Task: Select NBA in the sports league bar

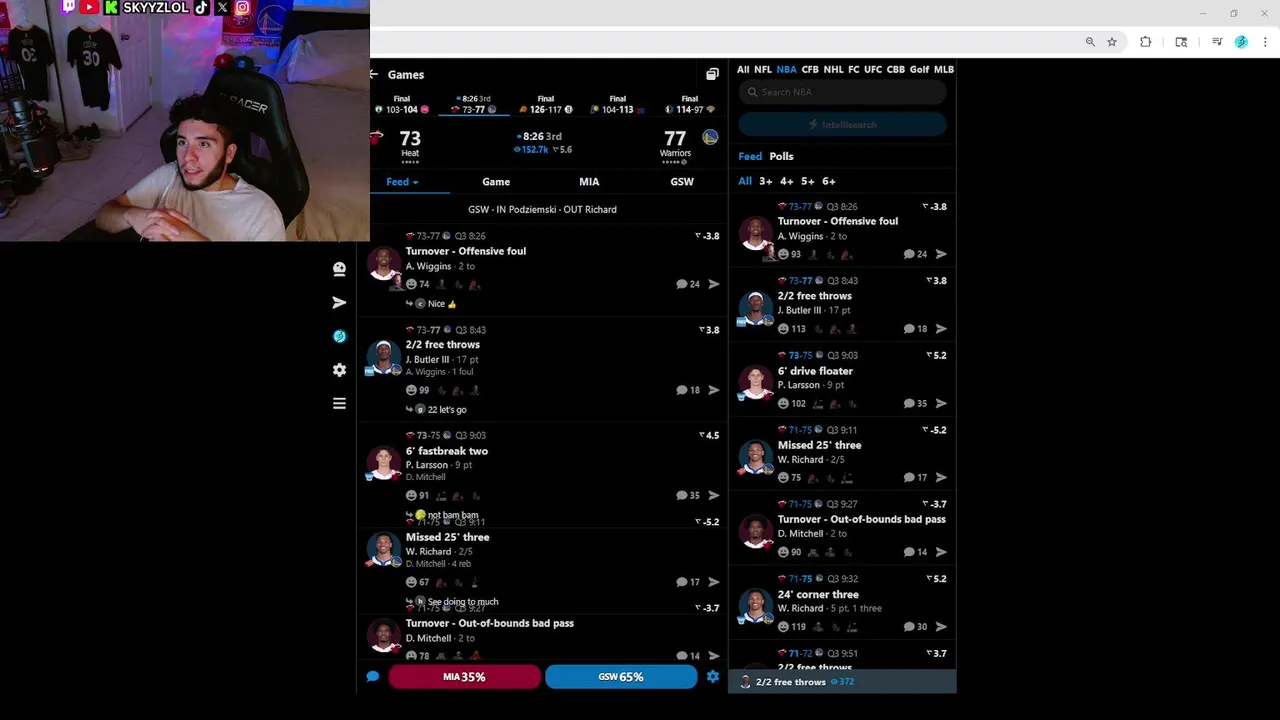Action: [786, 70]
